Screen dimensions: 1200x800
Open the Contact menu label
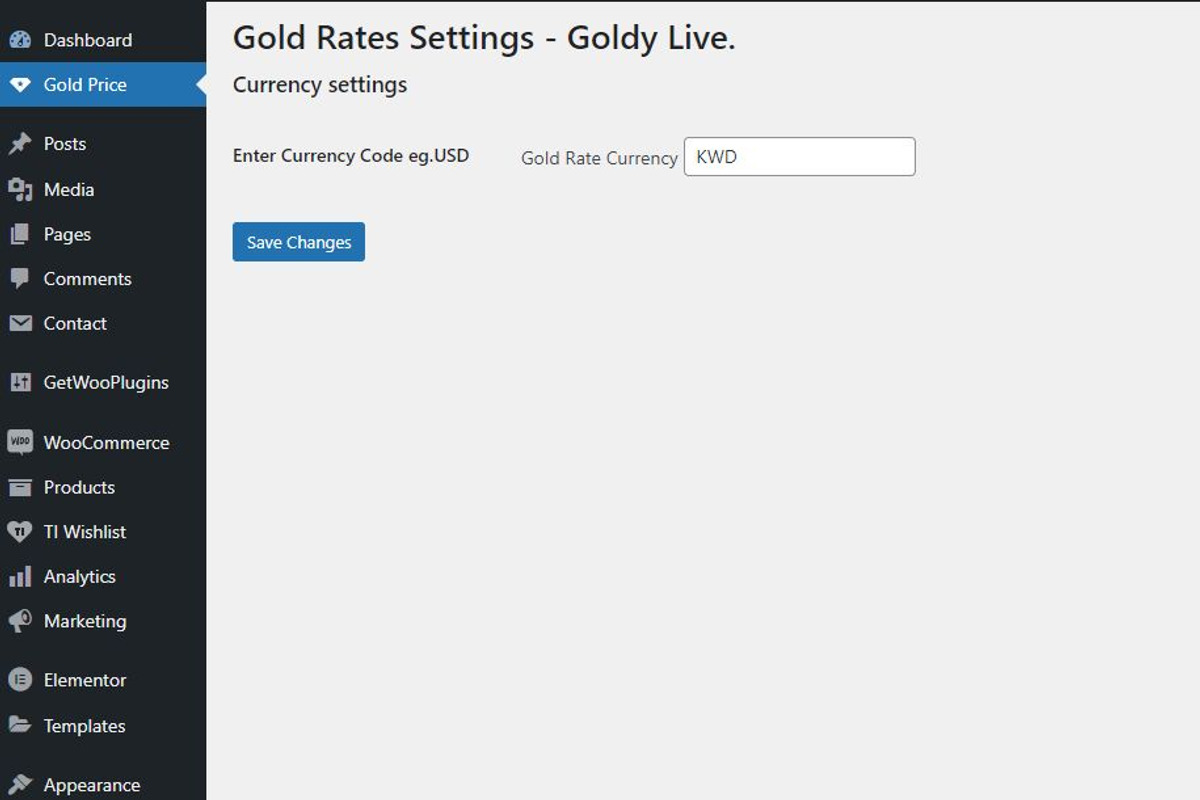pos(75,323)
